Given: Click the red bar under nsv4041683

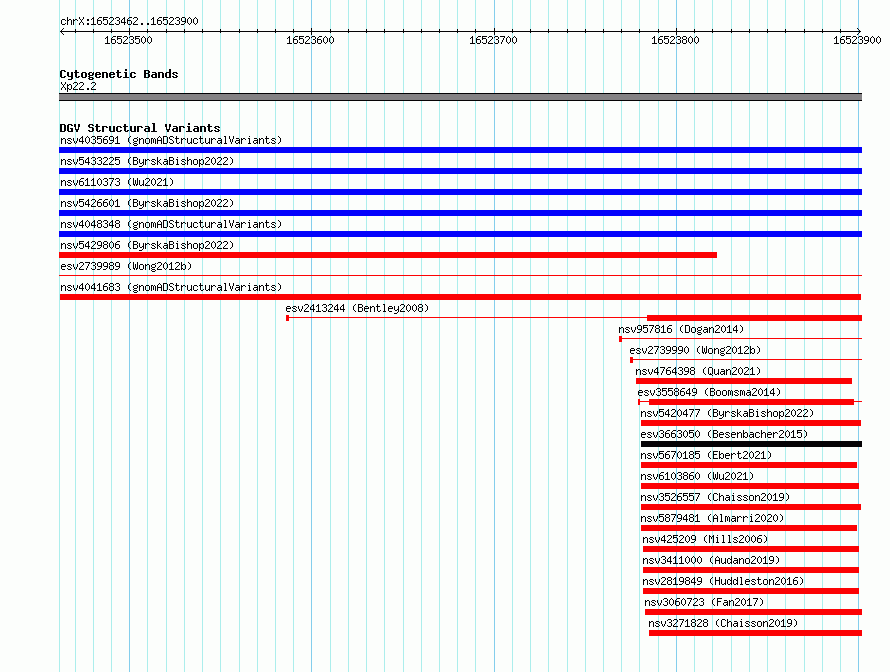Looking at the screenshot, I should point(460,297).
